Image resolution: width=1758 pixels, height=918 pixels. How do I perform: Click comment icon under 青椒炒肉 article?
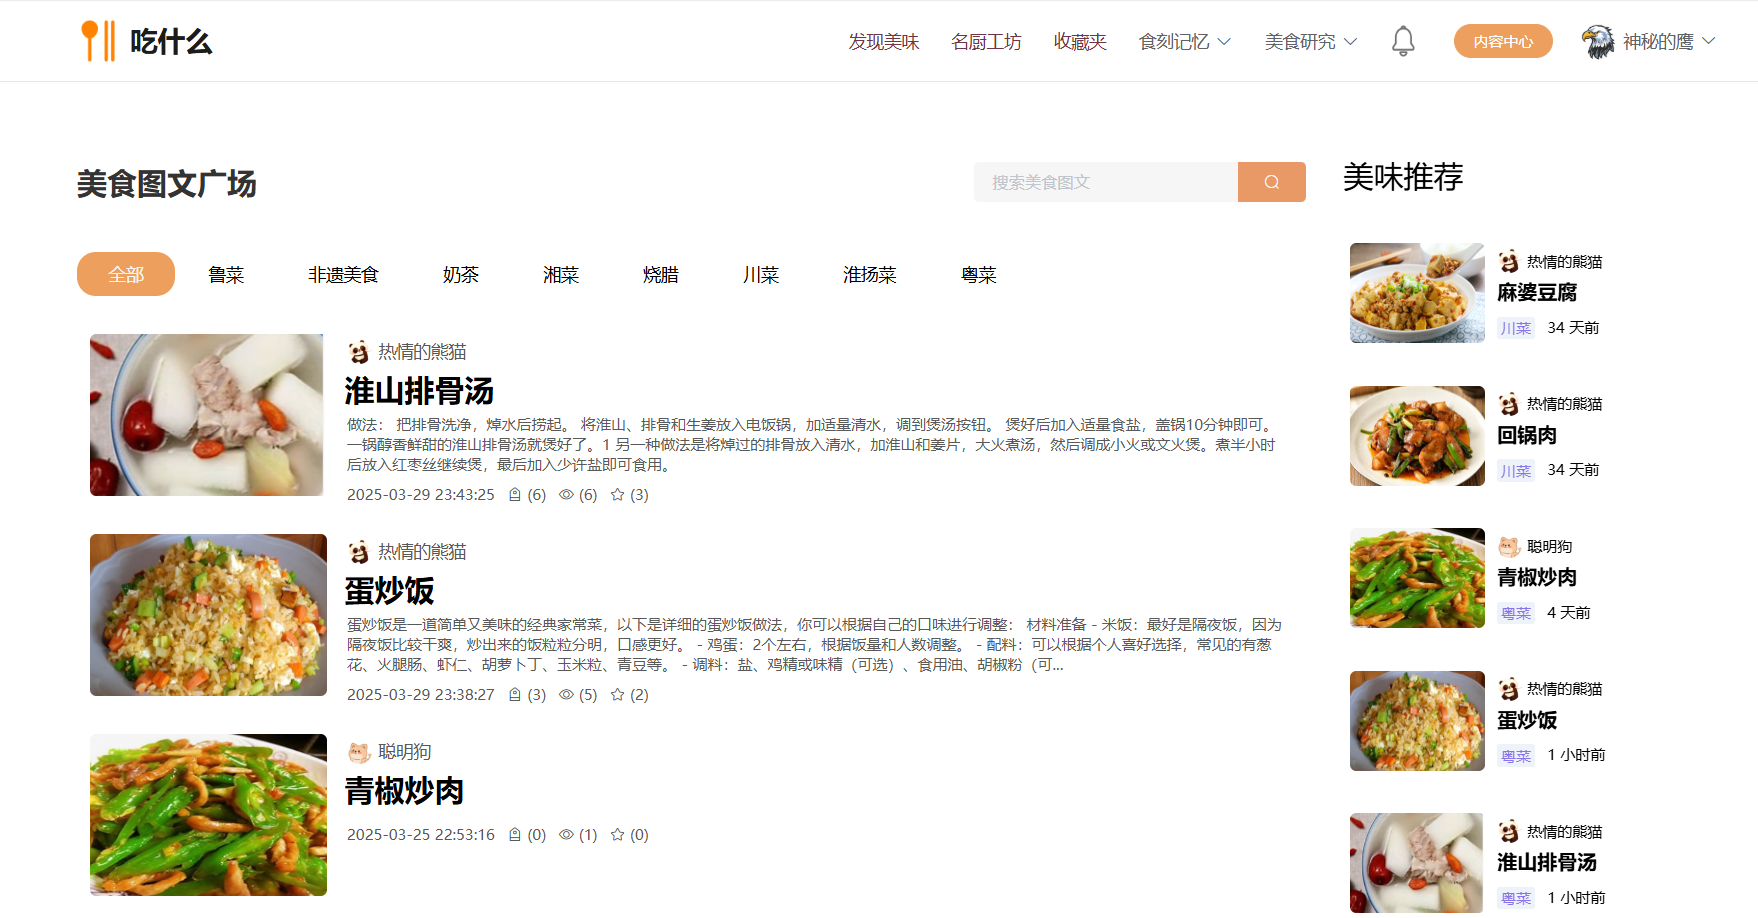point(515,835)
